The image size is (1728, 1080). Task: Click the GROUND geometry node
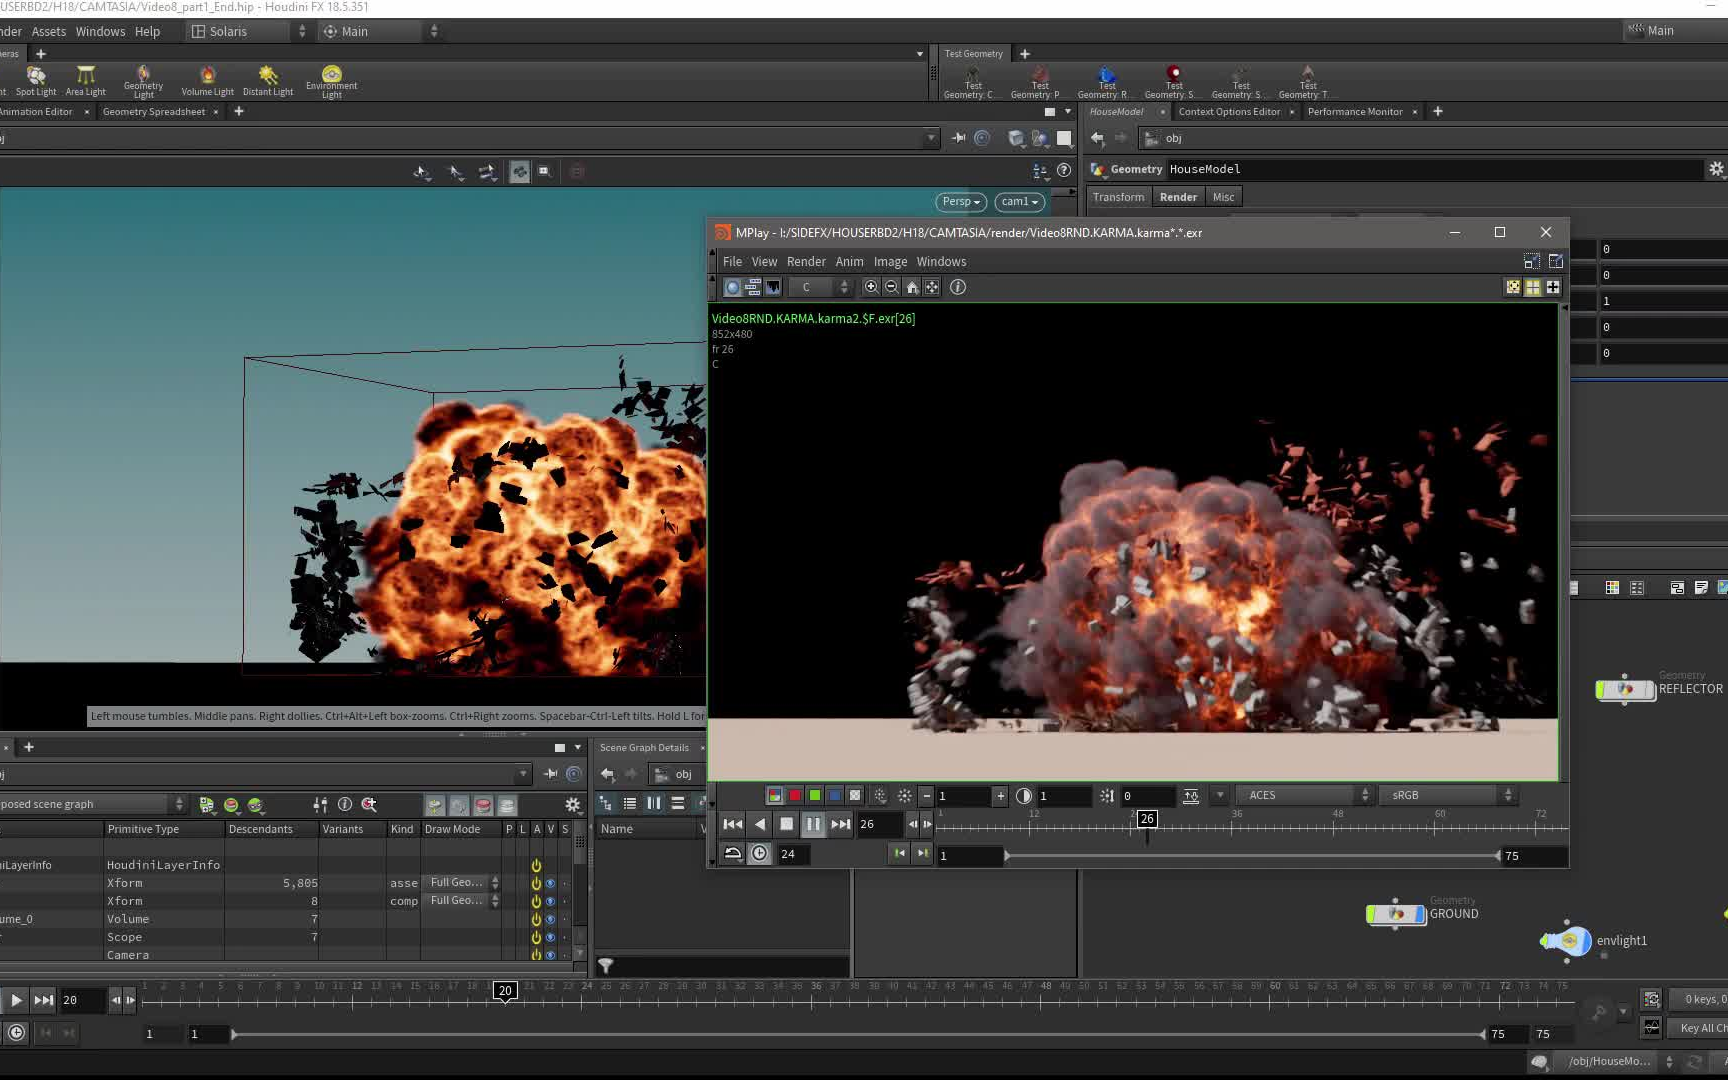(1396, 914)
